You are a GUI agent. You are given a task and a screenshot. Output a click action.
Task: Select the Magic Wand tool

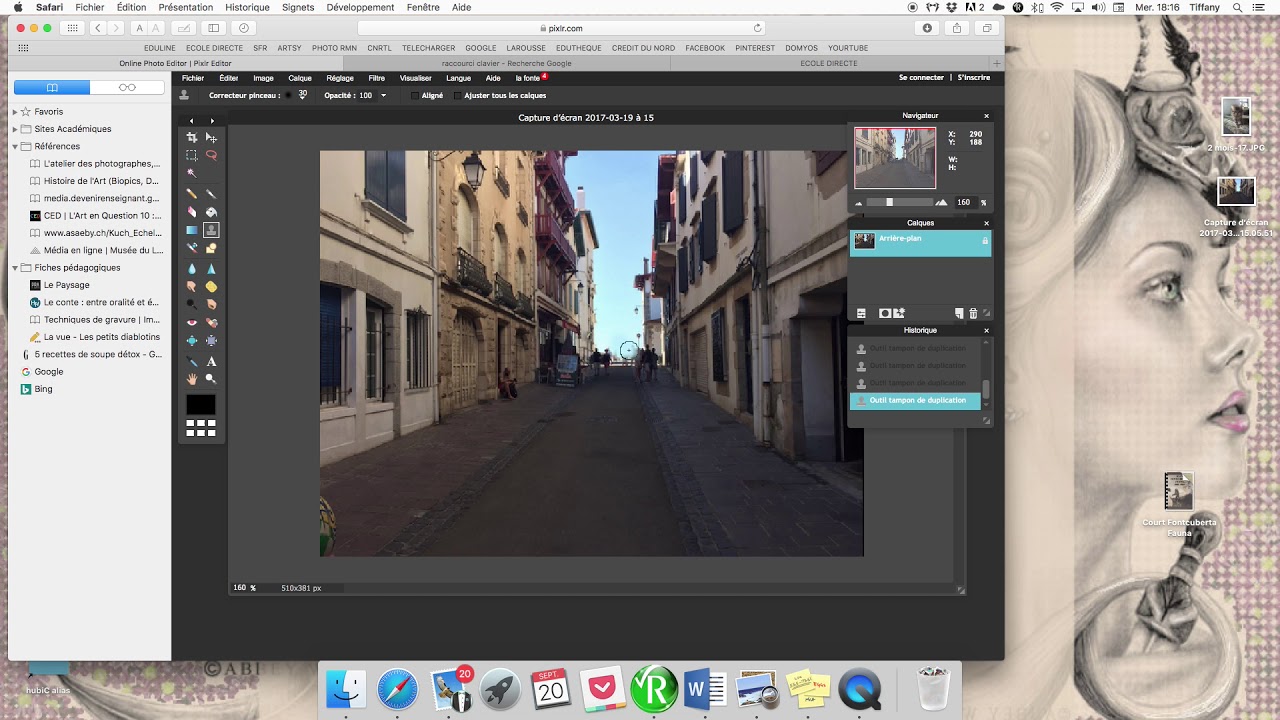tap(191, 173)
